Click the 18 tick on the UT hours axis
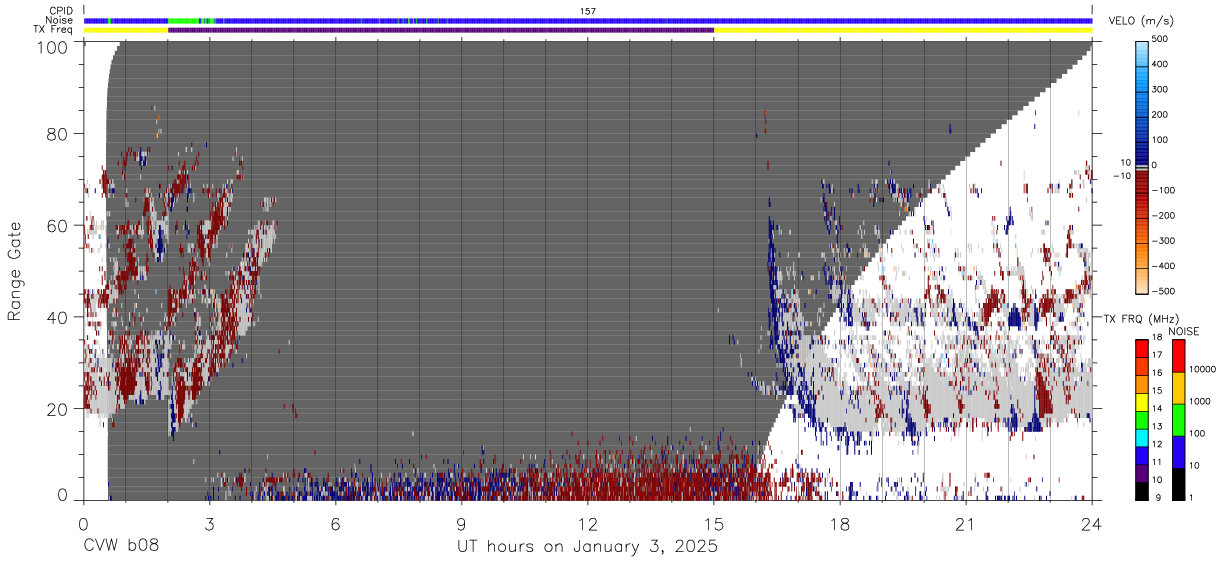This screenshot has height=567, width=1228. tap(840, 523)
